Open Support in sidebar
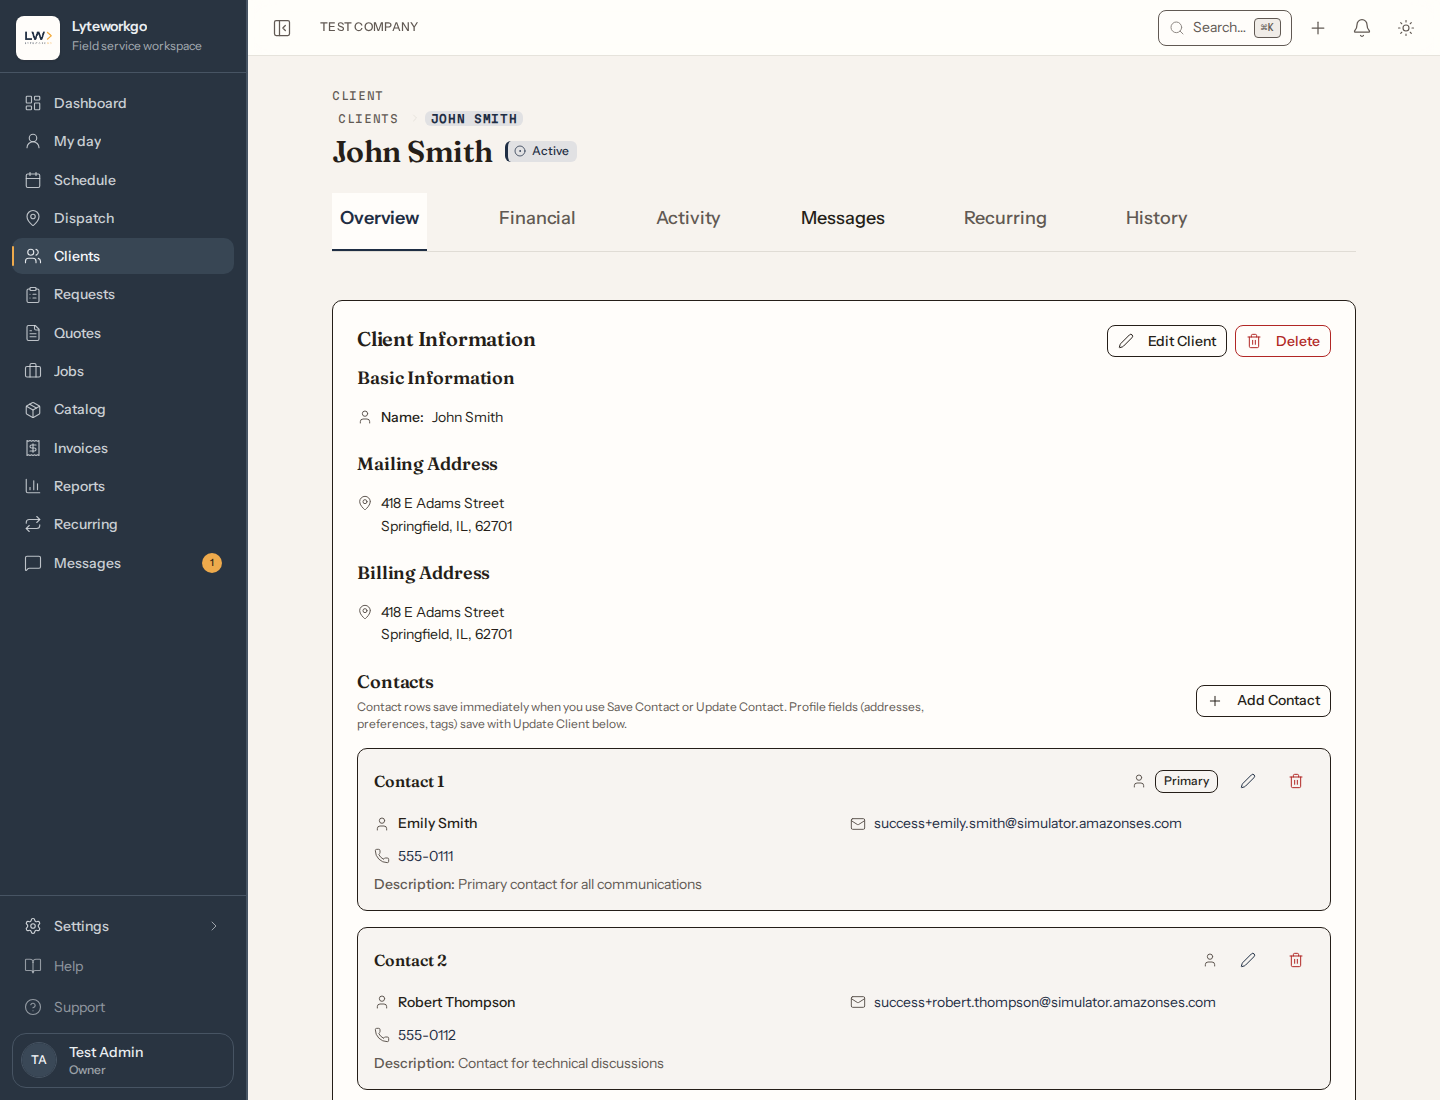 [123, 1007]
